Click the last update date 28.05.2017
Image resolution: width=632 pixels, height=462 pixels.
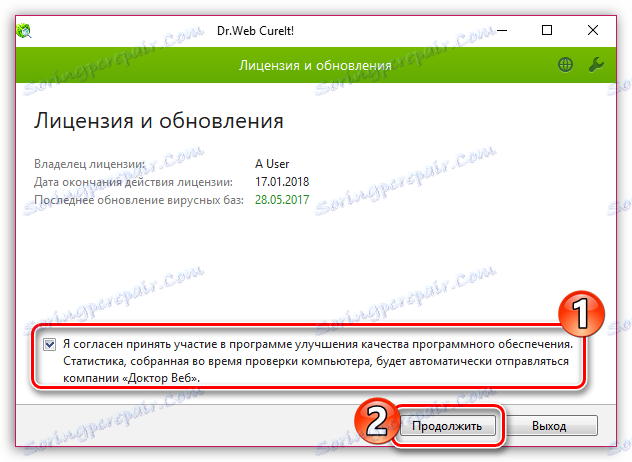(x=282, y=200)
